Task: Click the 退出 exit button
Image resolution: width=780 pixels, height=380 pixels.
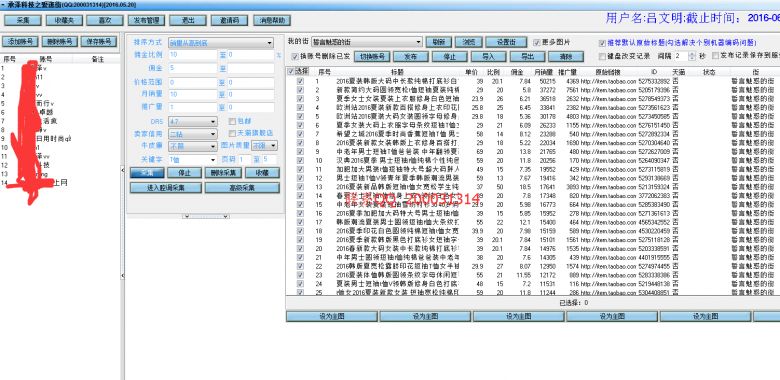Action: coord(188,20)
